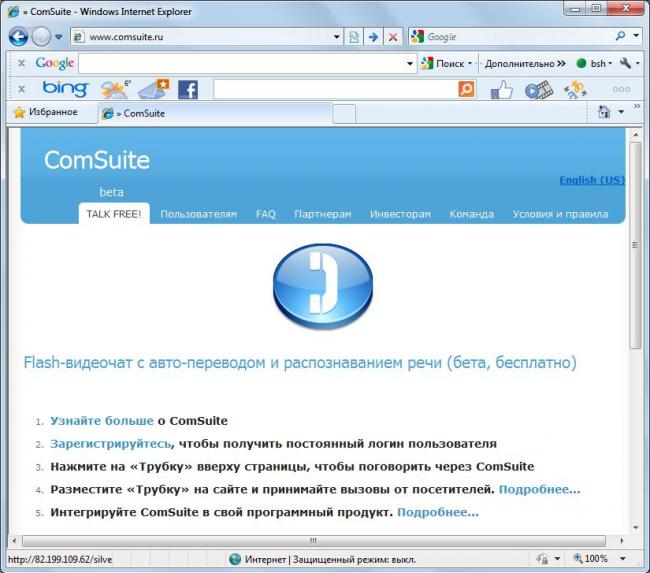Click the horizontal scrollbar right arrow
Image resolution: width=650 pixels, height=573 pixels.
[622, 541]
